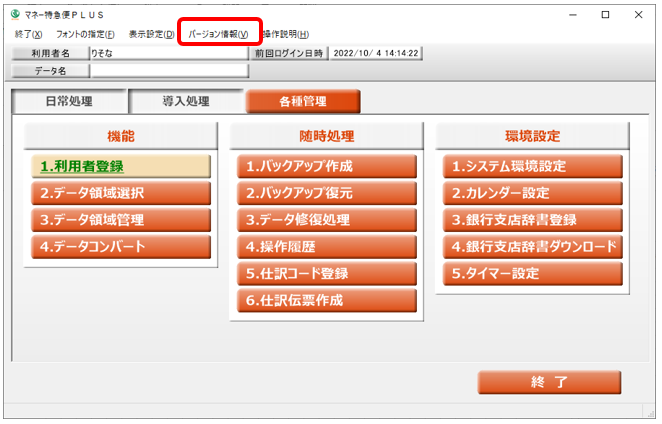The width and height of the screenshot is (662, 424).
Task: Minimize the マネー特急便PLUS window
Action: pyautogui.click(x=573, y=15)
